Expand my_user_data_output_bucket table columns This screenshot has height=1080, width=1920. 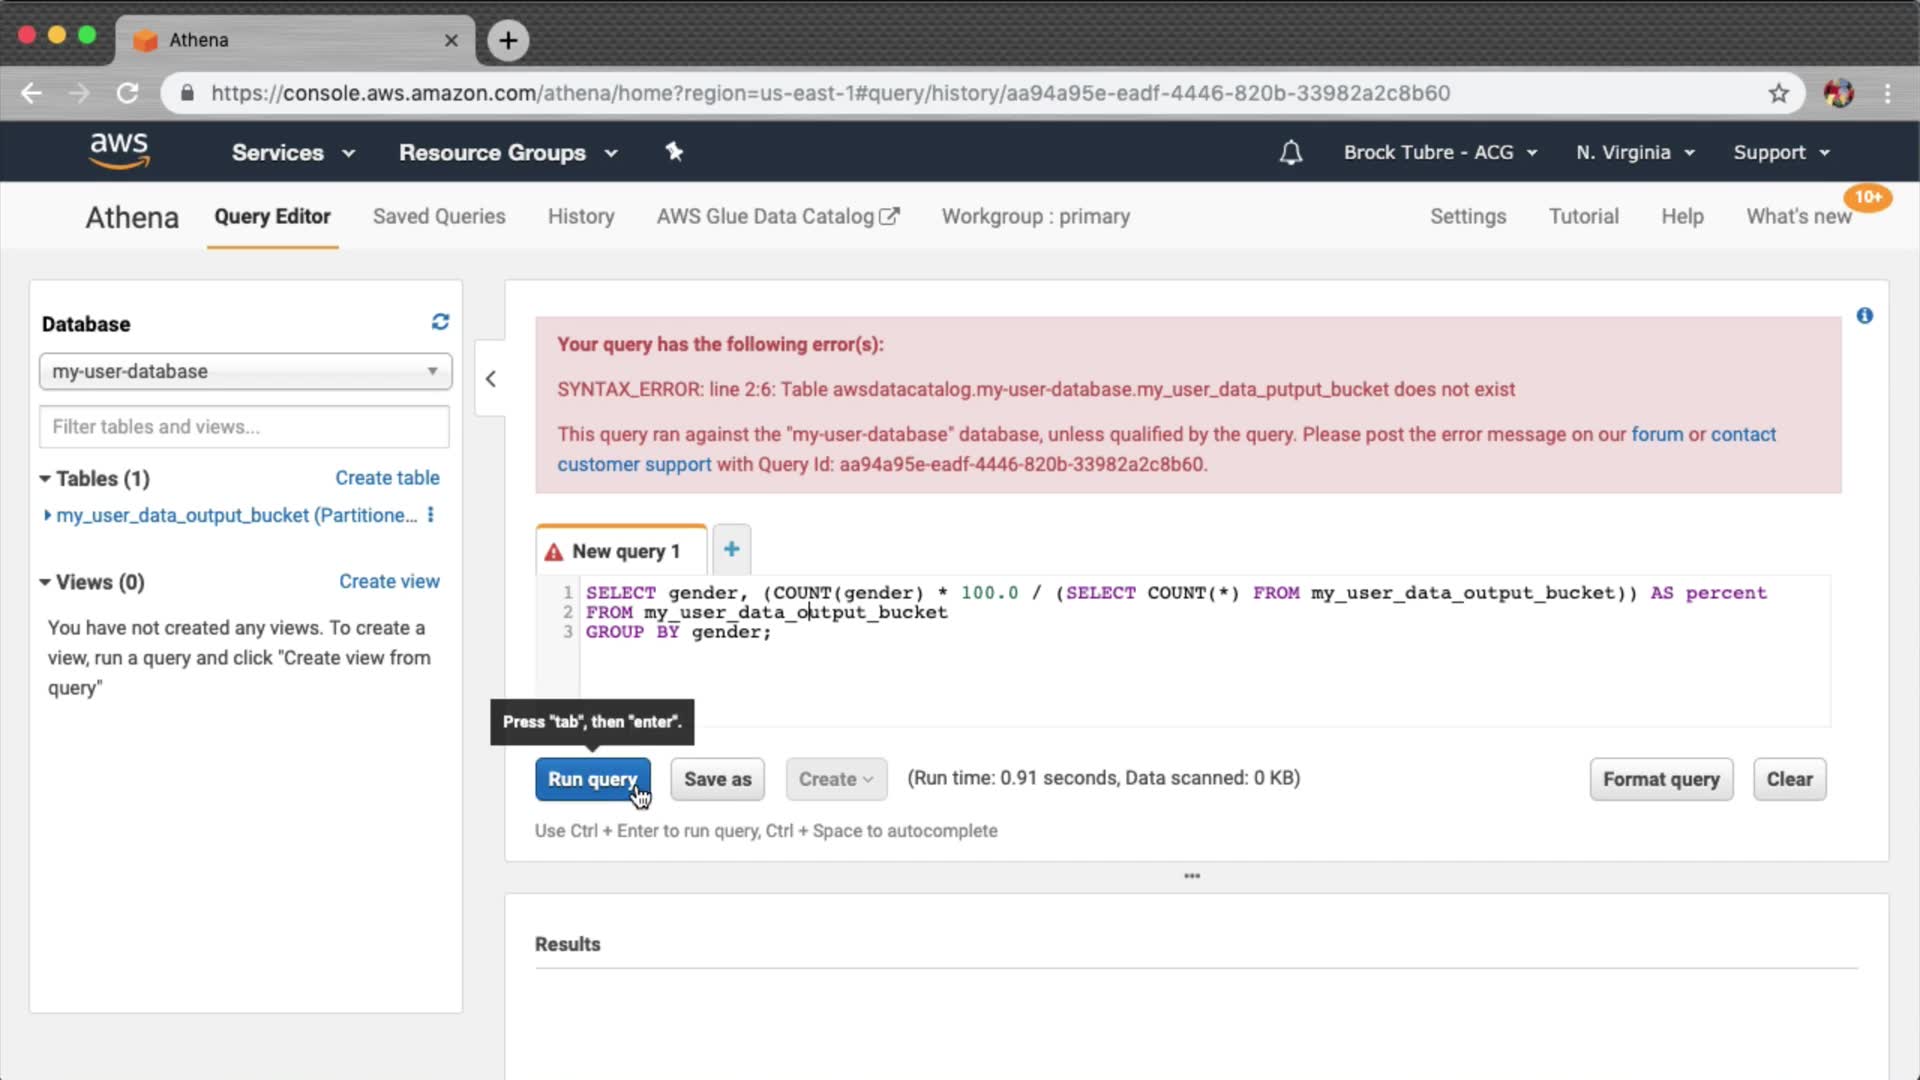coord(47,515)
